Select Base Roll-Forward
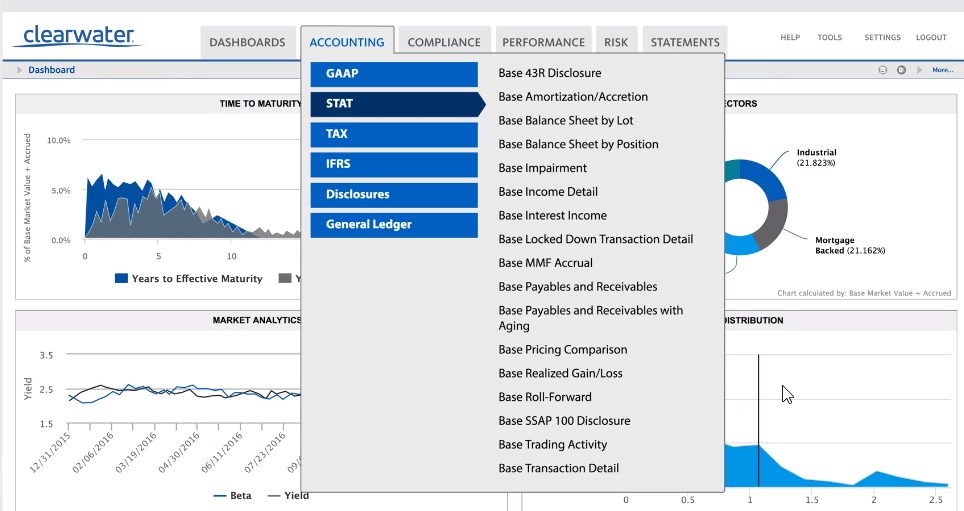The image size is (964, 511). click(x=545, y=397)
